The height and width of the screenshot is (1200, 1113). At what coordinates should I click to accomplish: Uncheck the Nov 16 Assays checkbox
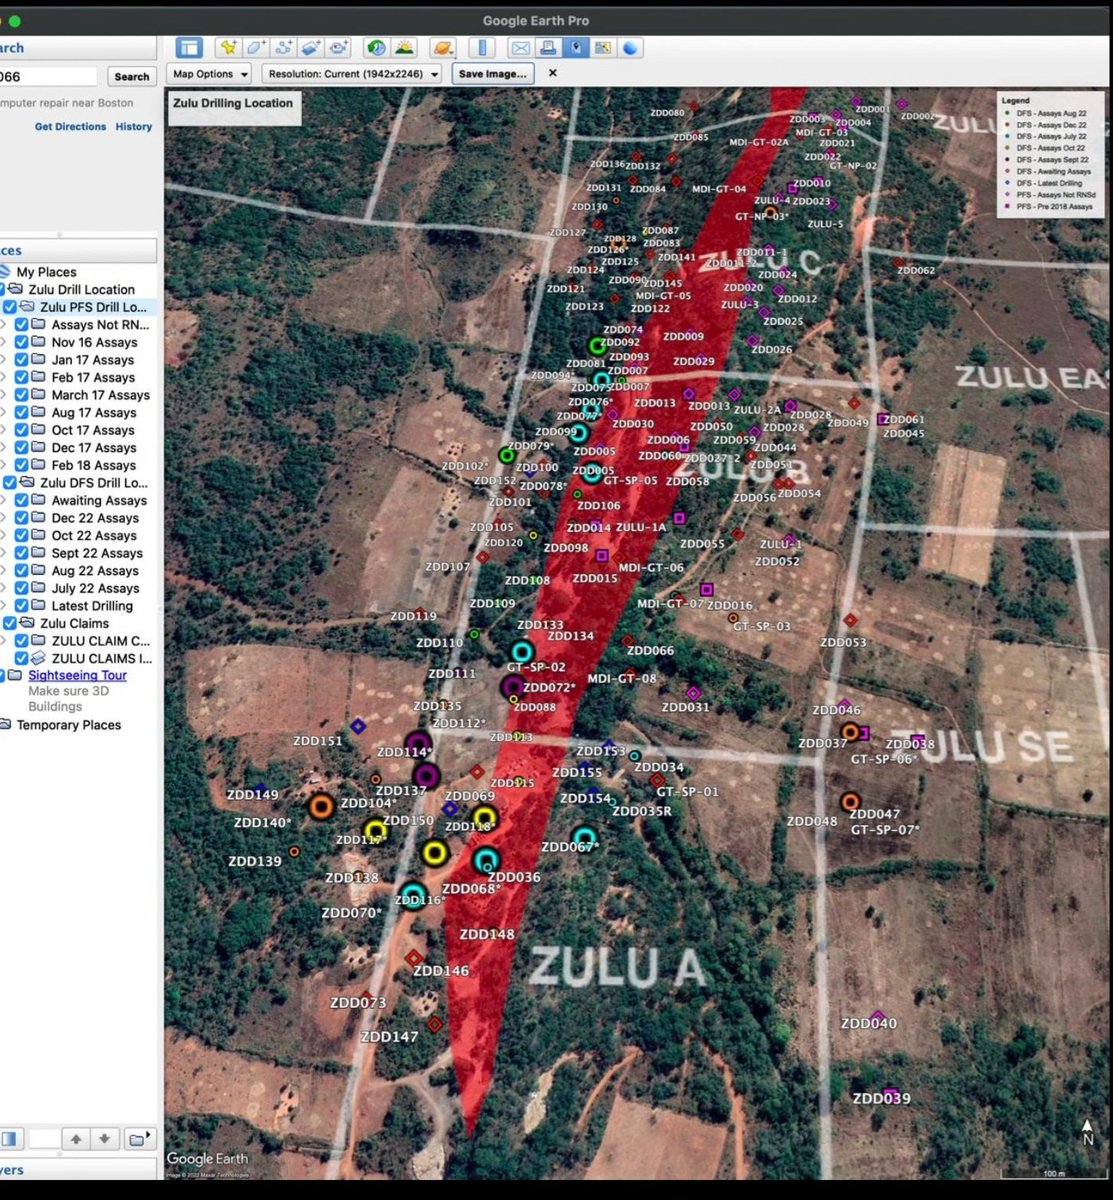[22, 342]
